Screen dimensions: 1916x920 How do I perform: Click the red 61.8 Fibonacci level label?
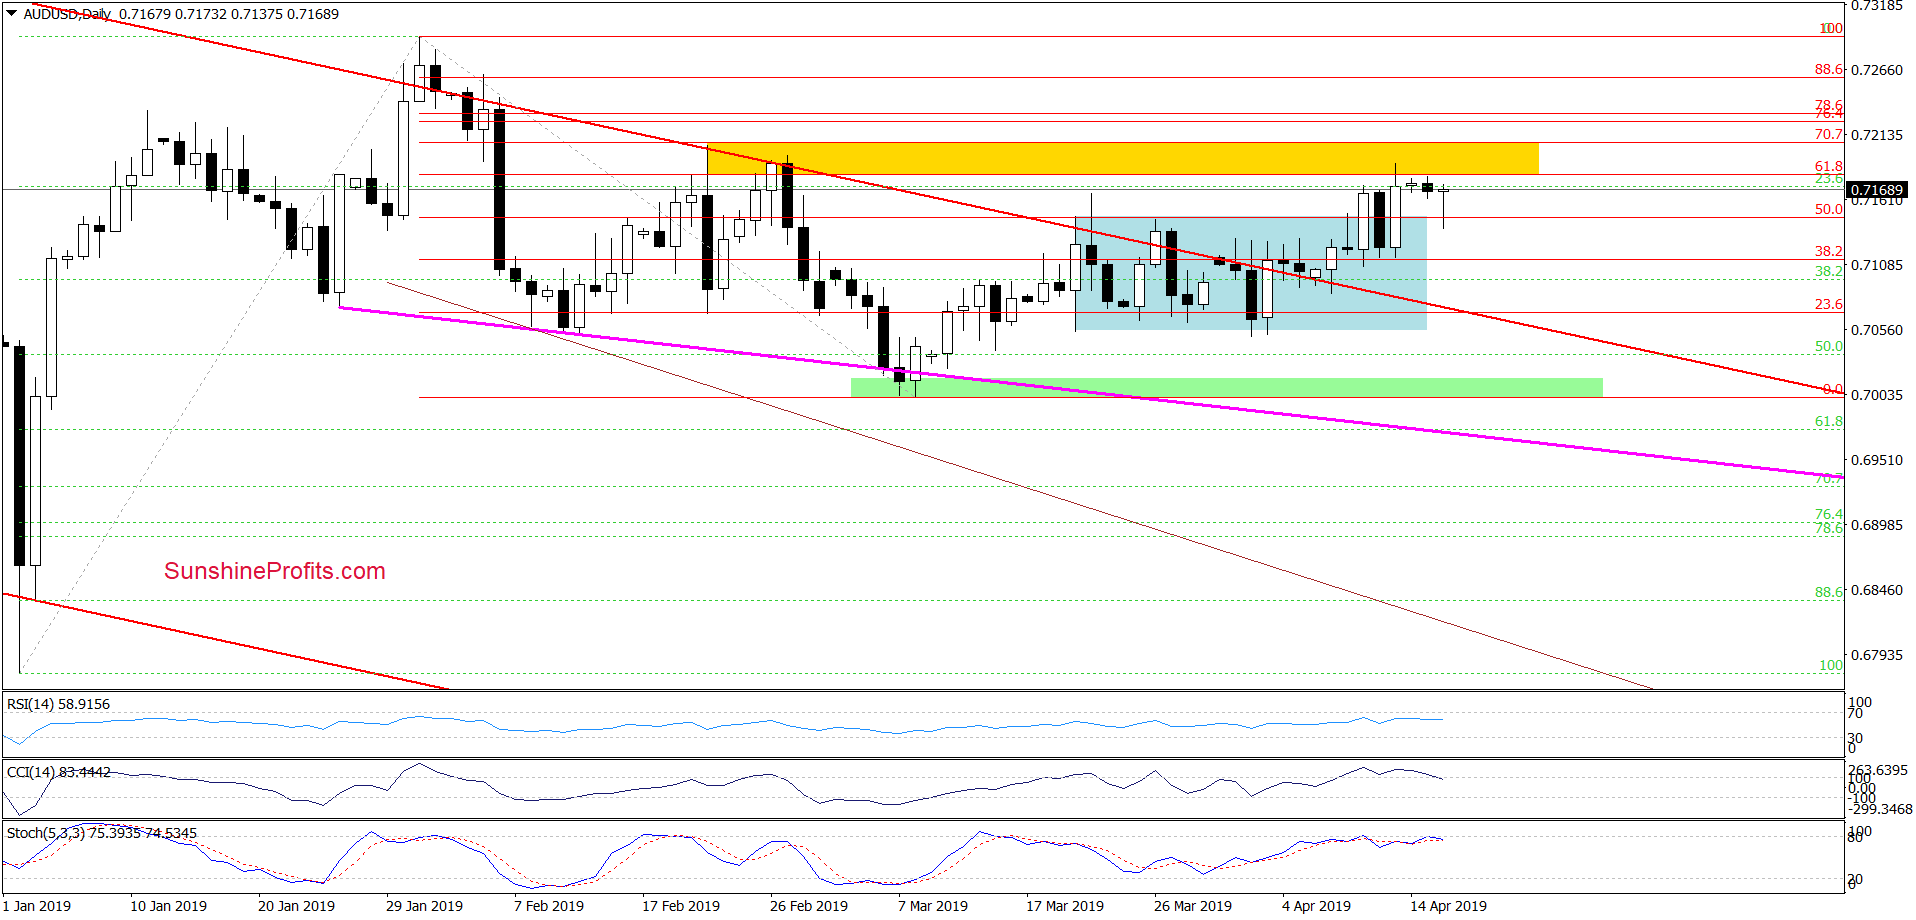click(1829, 166)
